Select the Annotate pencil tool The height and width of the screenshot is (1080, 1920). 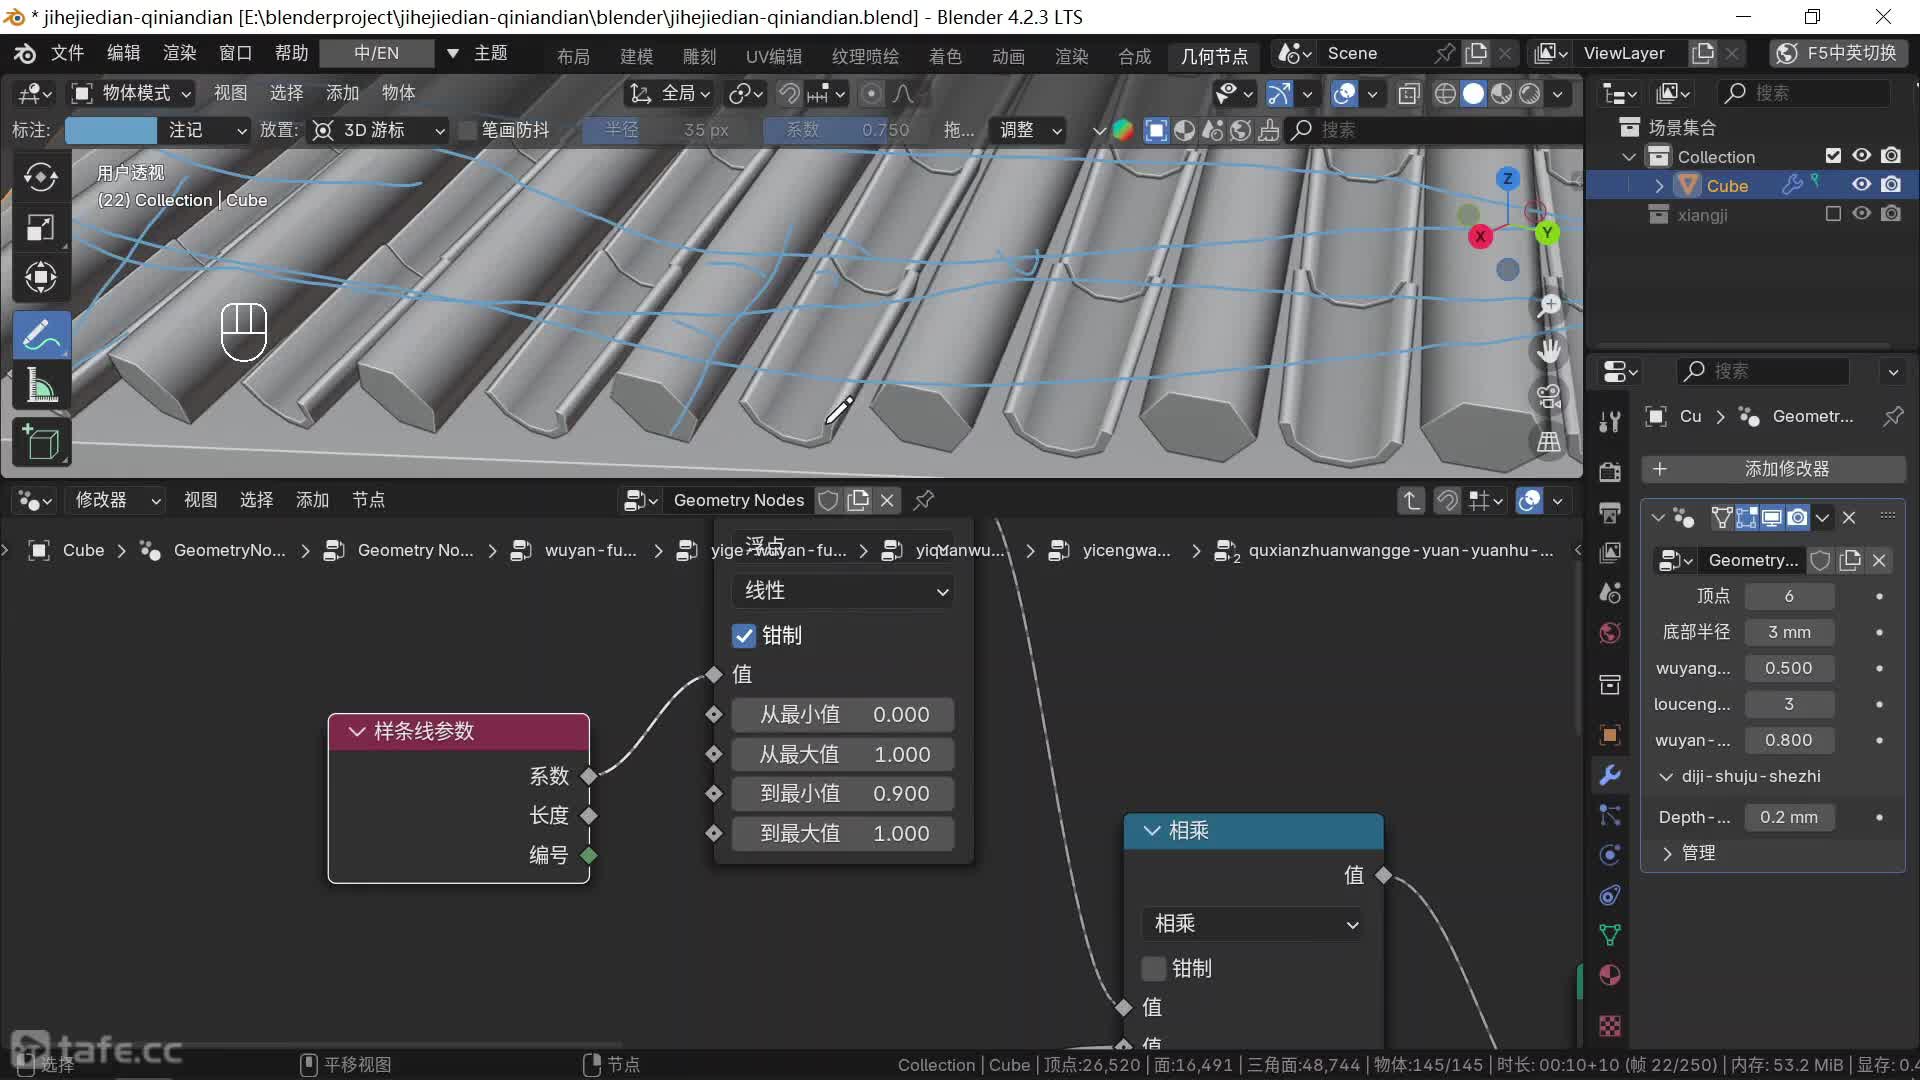[41, 335]
